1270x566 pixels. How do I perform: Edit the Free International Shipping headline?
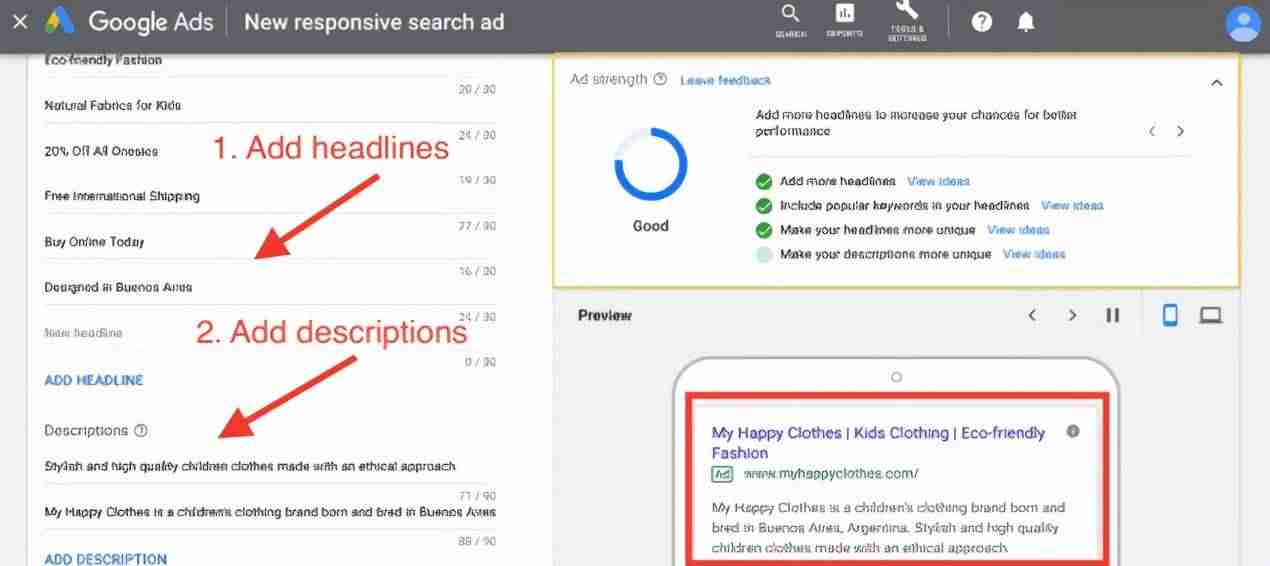click(270, 196)
